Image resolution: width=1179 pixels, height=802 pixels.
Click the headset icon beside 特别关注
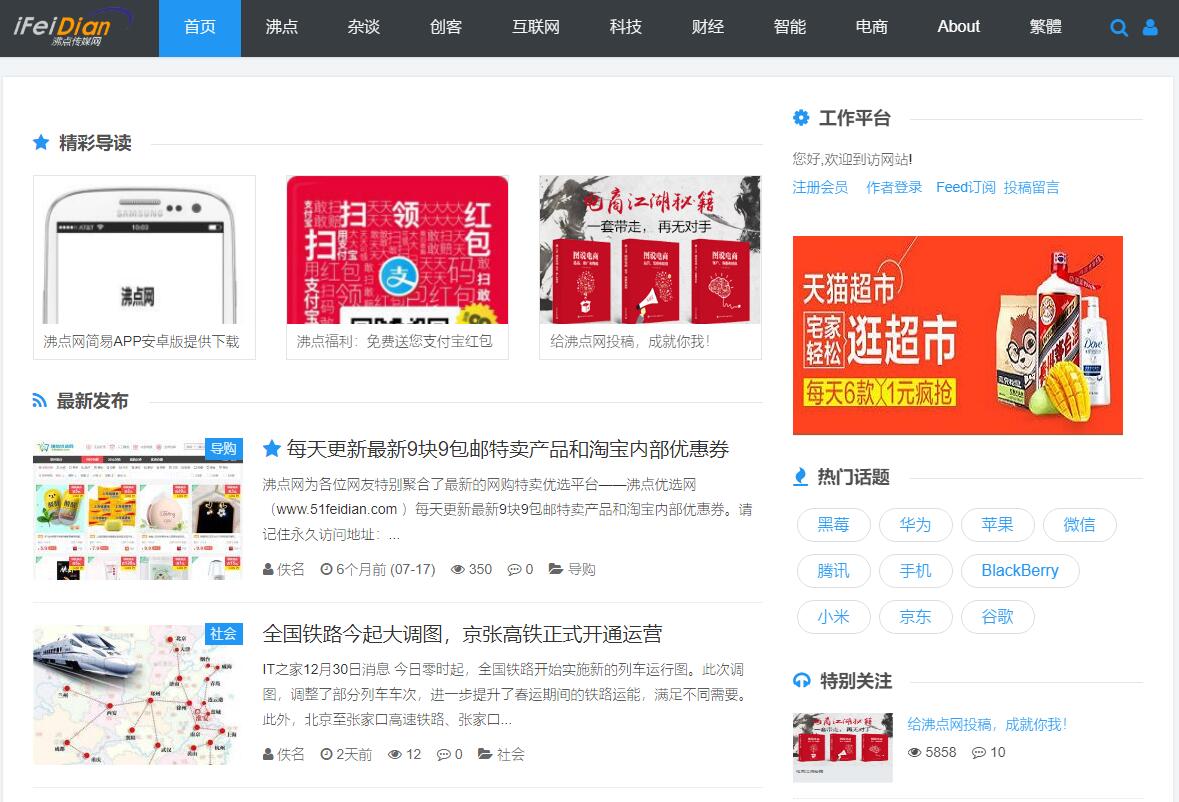[802, 680]
